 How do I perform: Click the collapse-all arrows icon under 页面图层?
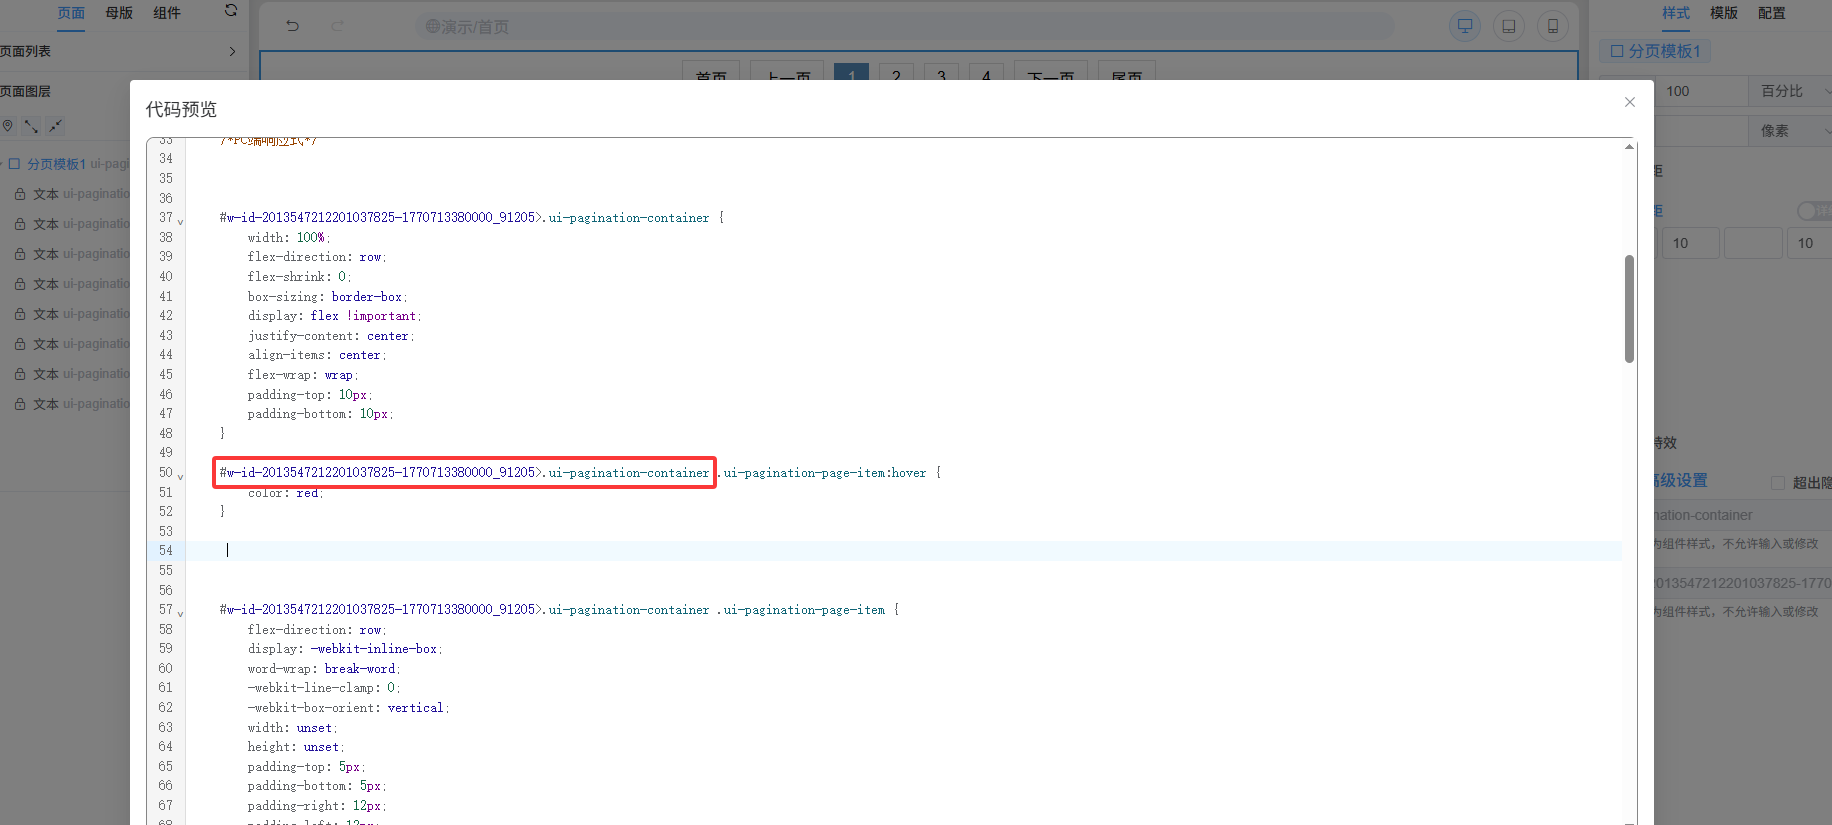(x=55, y=126)
